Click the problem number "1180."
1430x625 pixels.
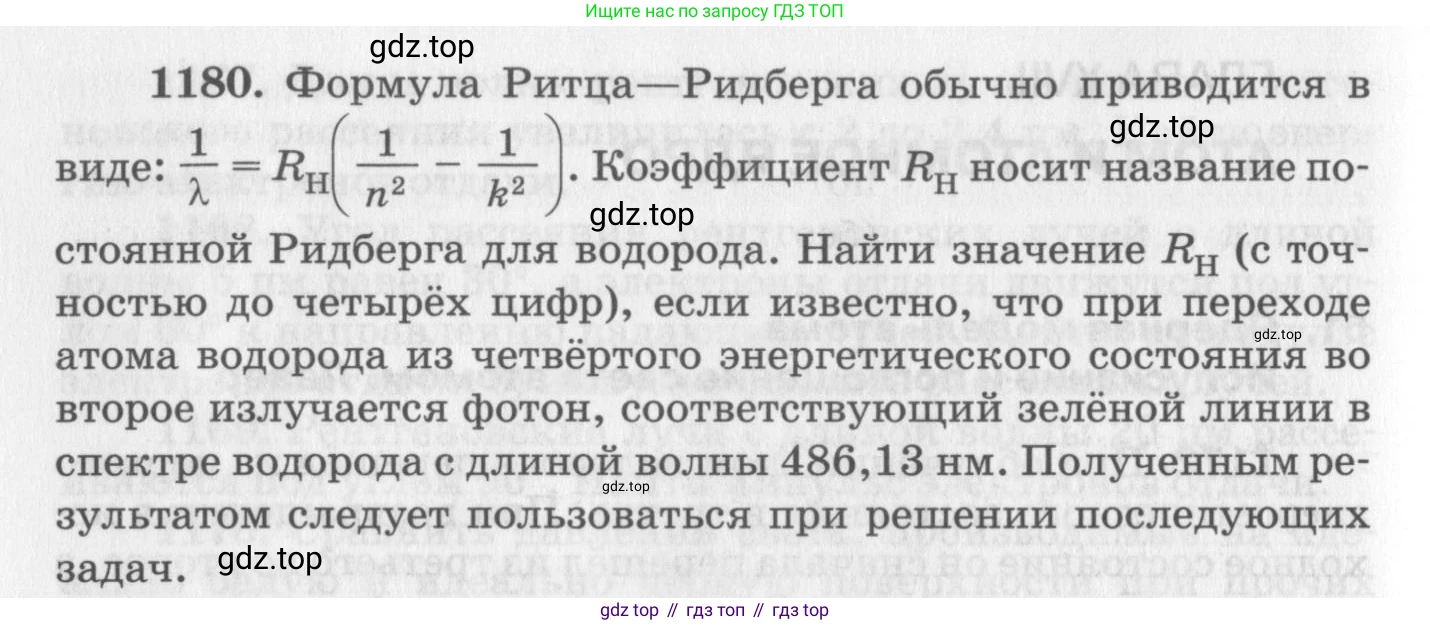pyautogui.click(x=207, y=86)
